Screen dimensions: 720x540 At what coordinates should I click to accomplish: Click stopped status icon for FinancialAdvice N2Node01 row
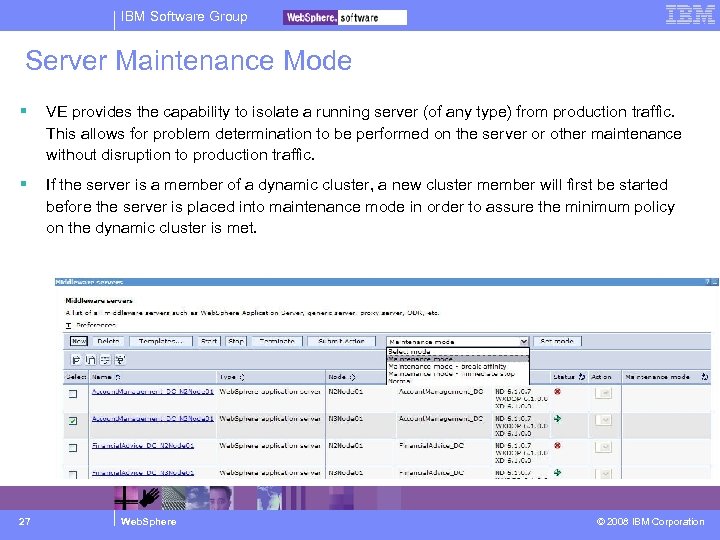557,445
